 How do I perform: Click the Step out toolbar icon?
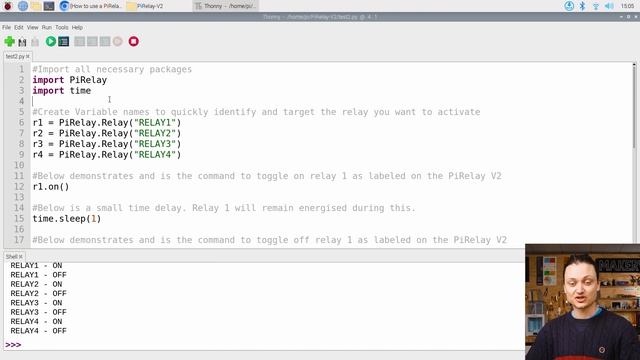[x=105, y=41]
